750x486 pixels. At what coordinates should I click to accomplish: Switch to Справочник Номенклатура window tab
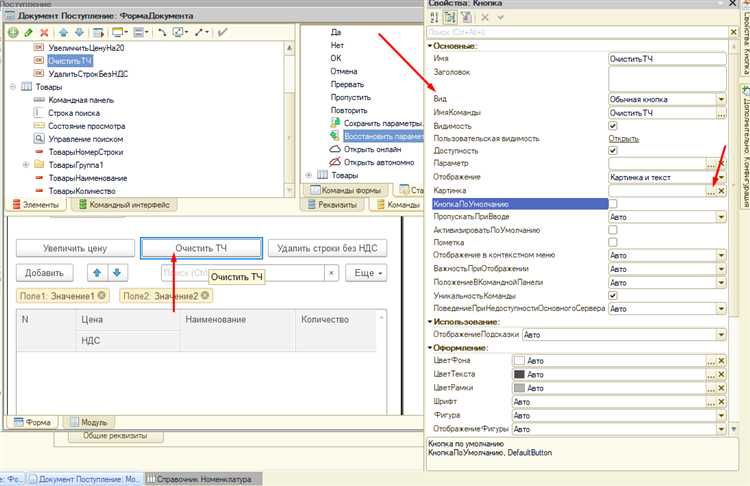(x=203, y=479)
